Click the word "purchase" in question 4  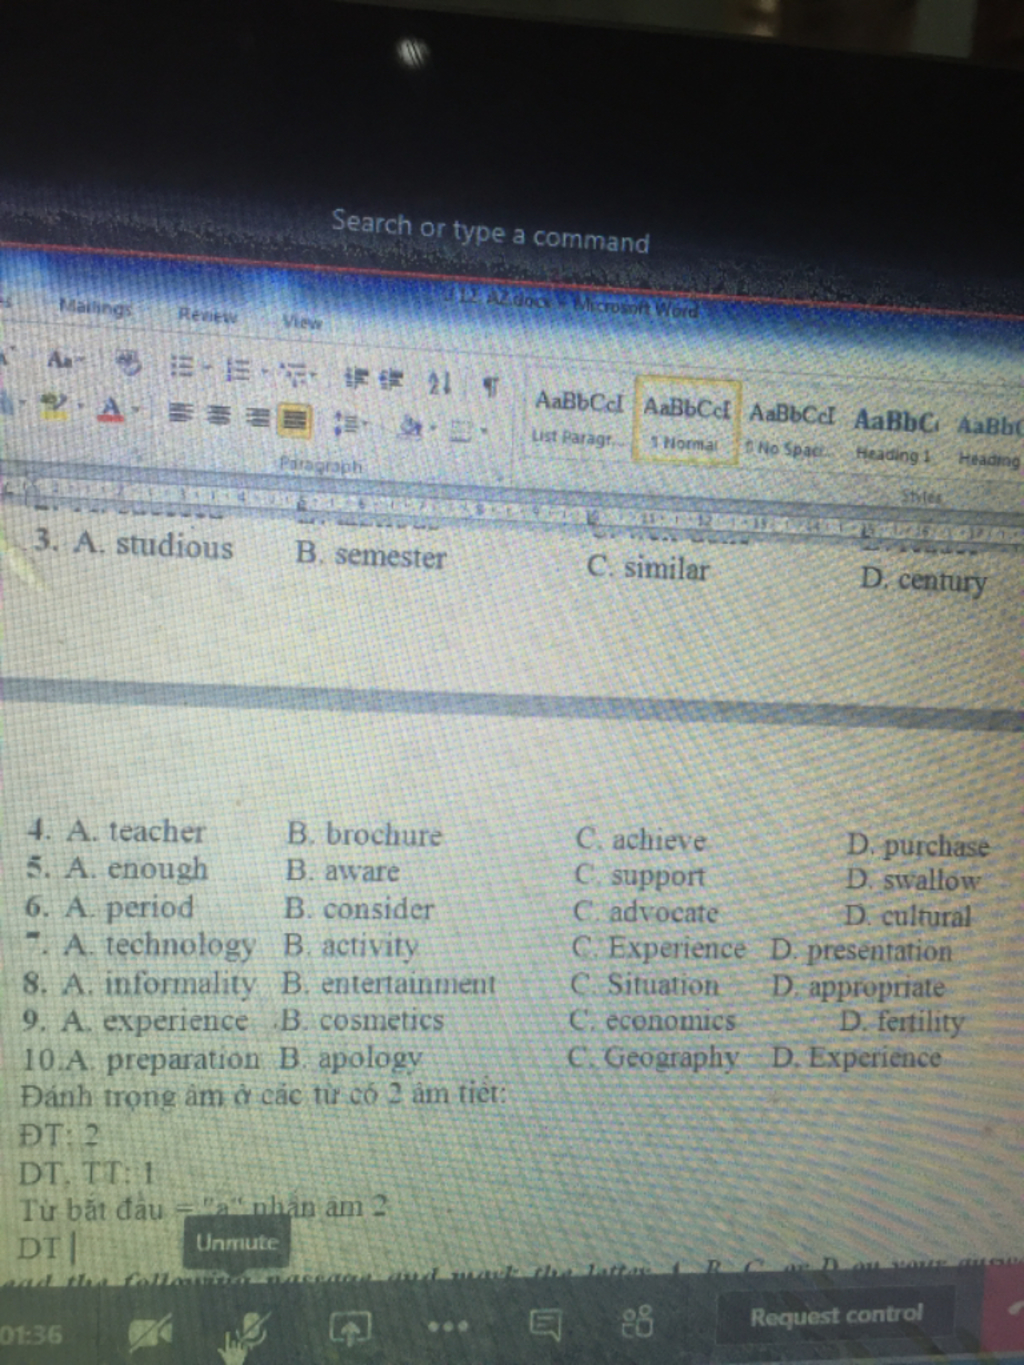936,846
